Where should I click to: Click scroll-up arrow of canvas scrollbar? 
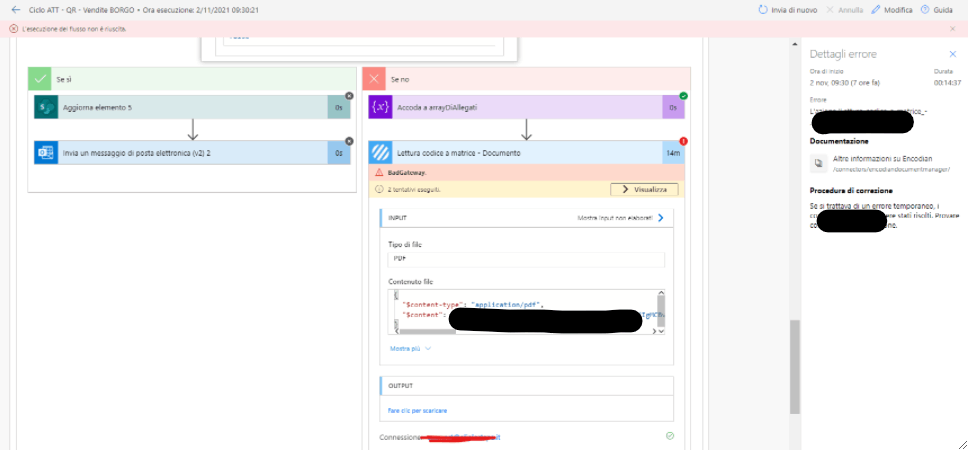pyautogui.click(x=795, y=43)
